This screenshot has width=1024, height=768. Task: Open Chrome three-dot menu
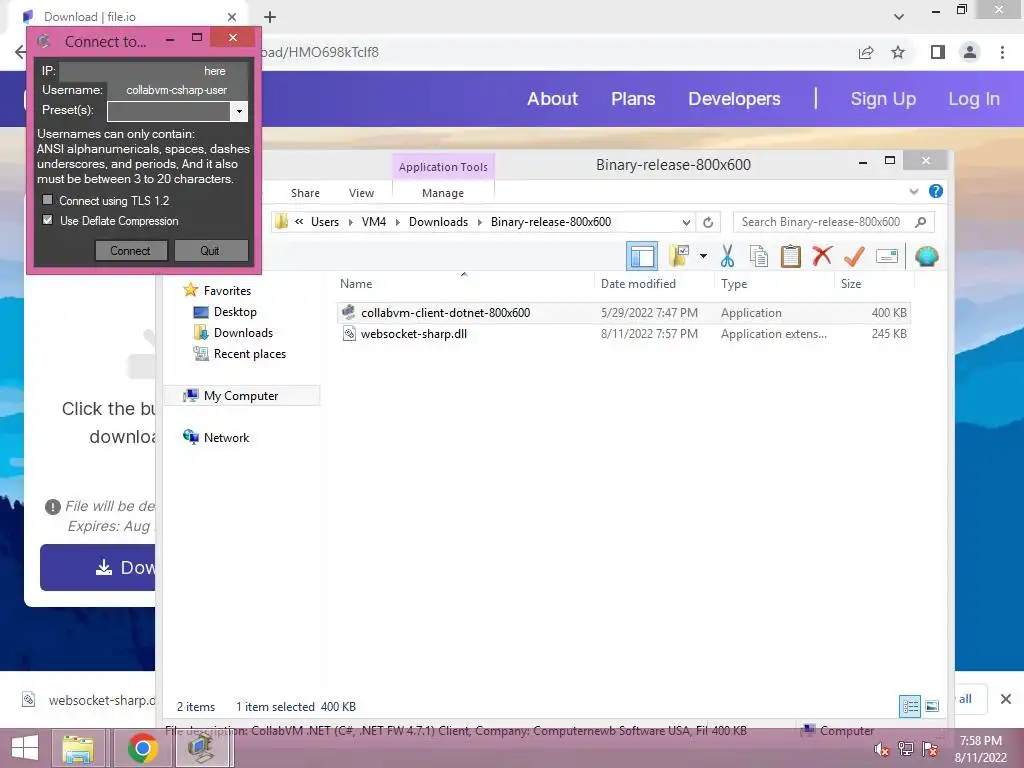[1002, 52]
